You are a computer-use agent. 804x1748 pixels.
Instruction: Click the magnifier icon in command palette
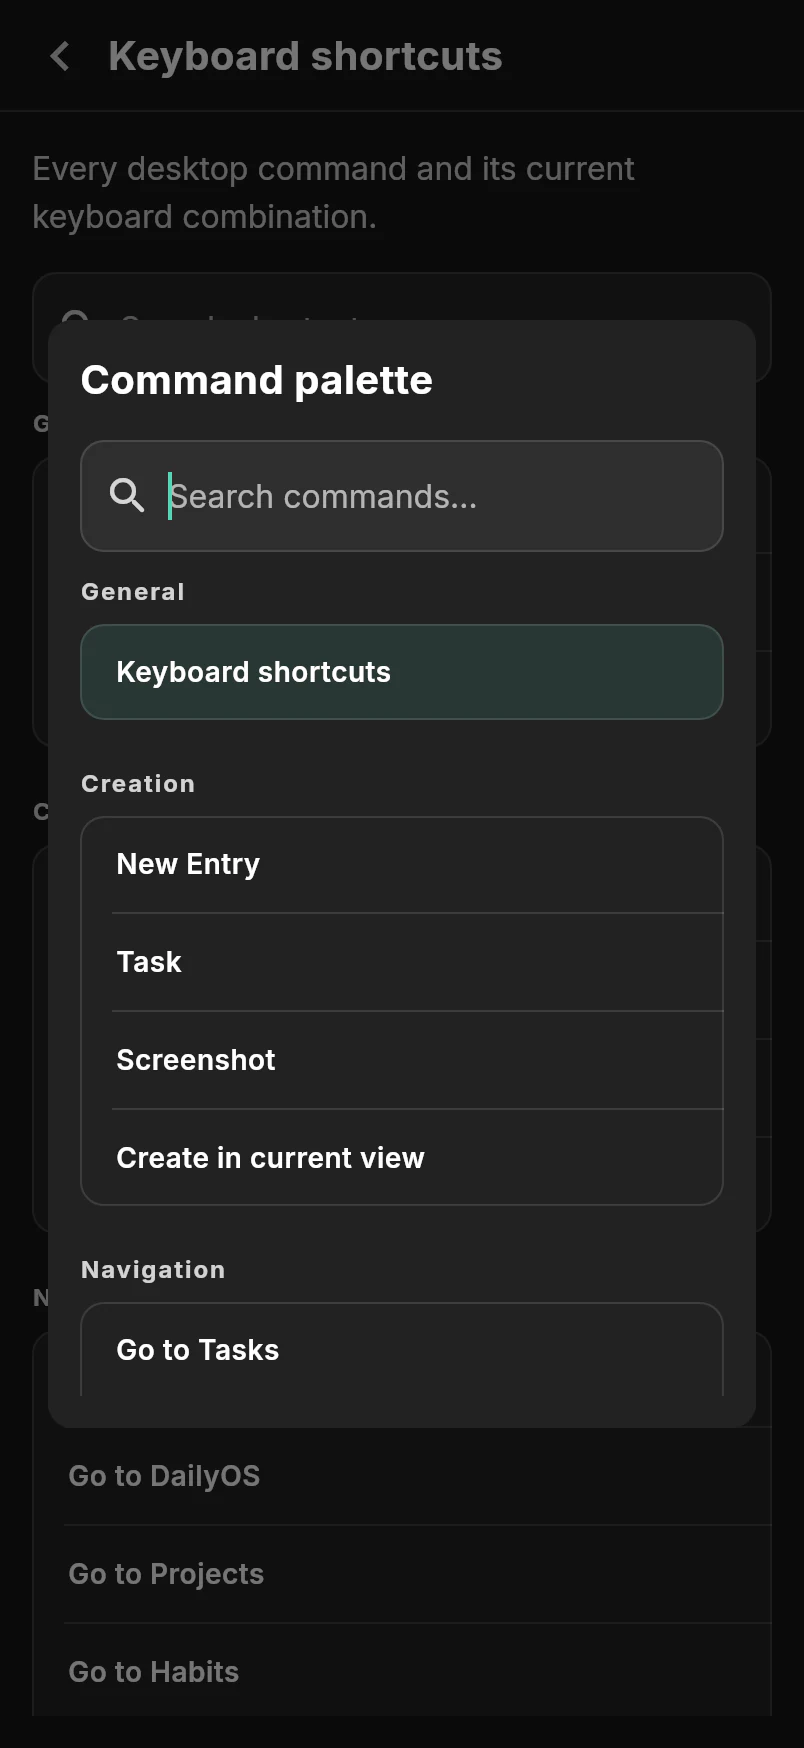(x=127, y=495)
